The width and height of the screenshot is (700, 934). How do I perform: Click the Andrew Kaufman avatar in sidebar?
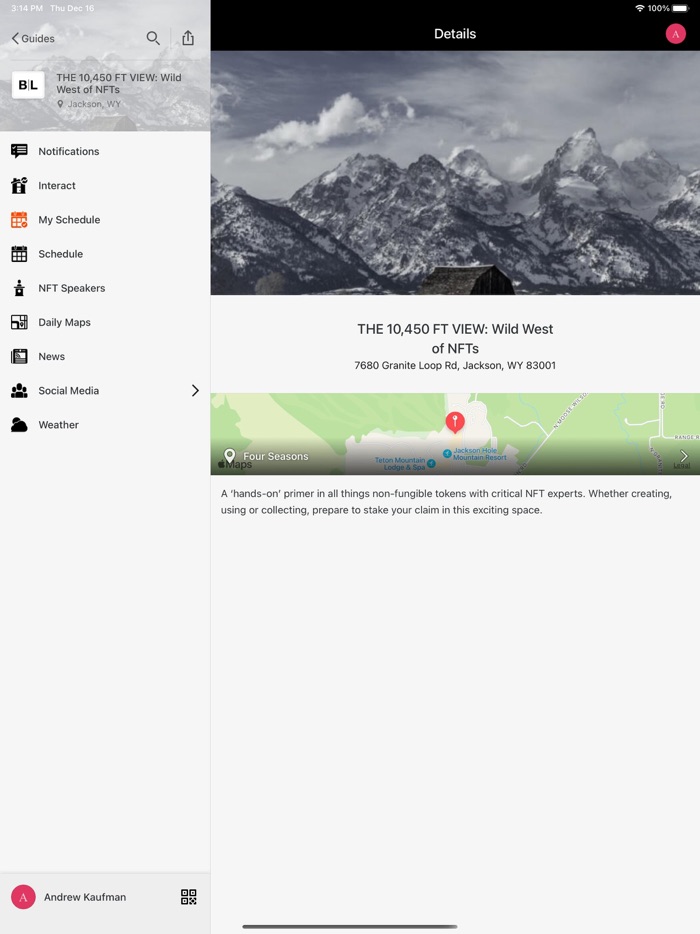coord(23,897)
